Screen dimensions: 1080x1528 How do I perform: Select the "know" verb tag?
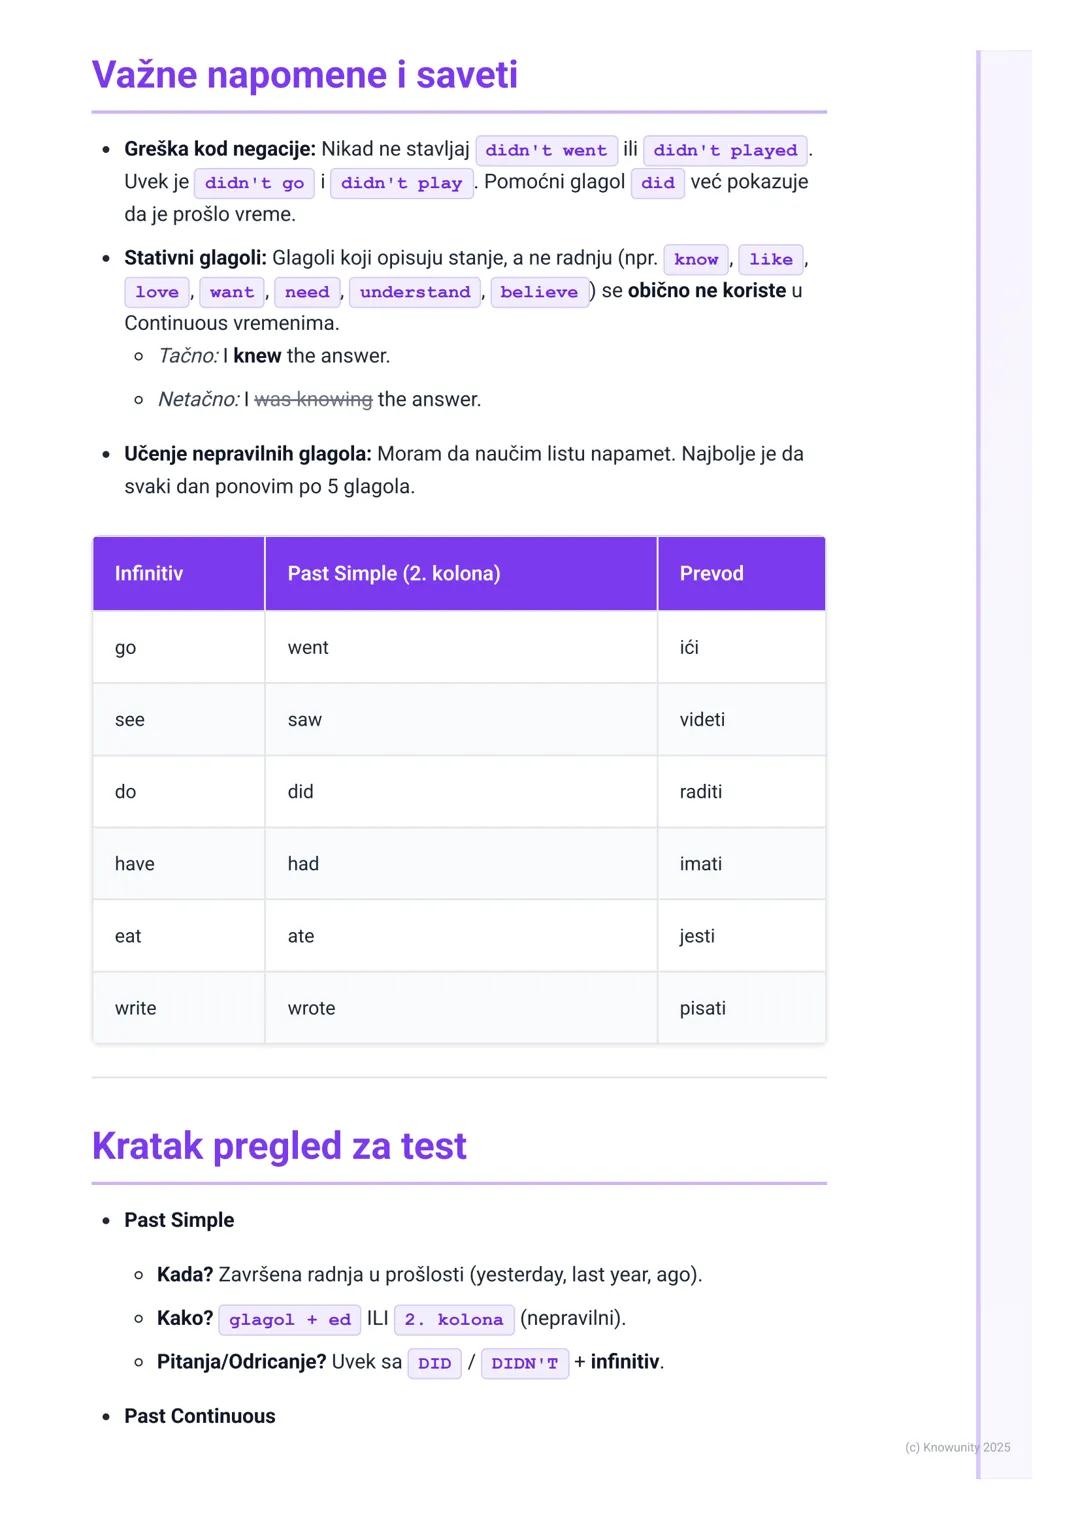[696, 259]
